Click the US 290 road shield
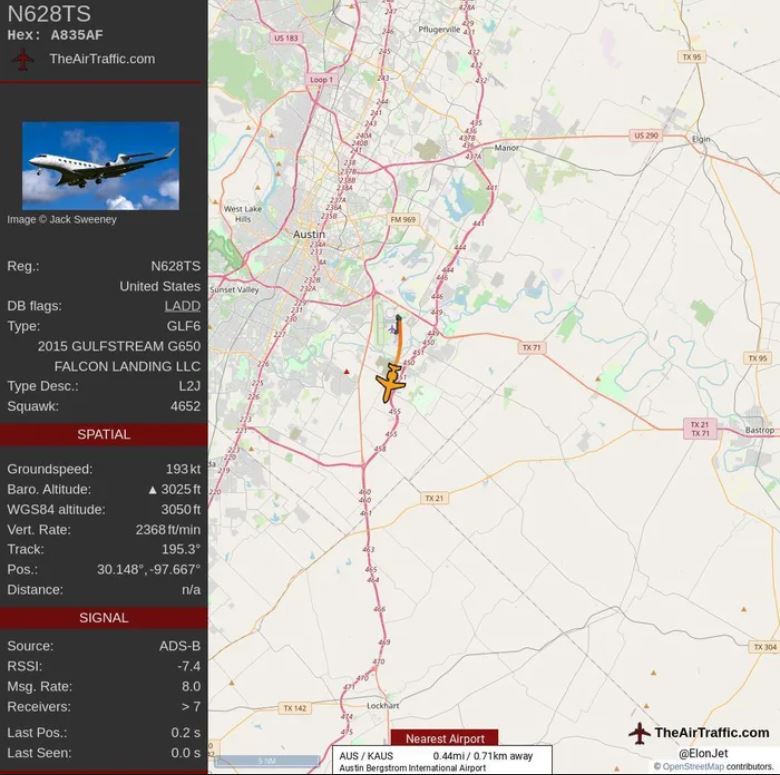This screenshot has height=775, width=780. tap(646, 135)
